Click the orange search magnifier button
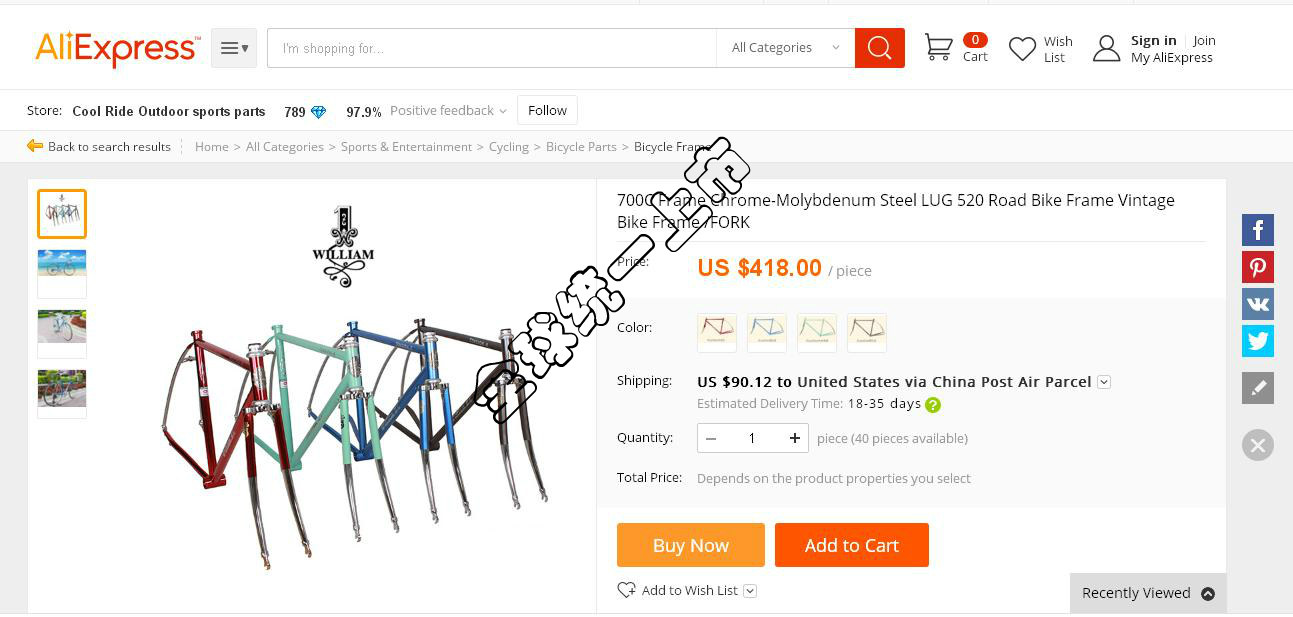The image size is (1293, 617). [x=880, y=48]
